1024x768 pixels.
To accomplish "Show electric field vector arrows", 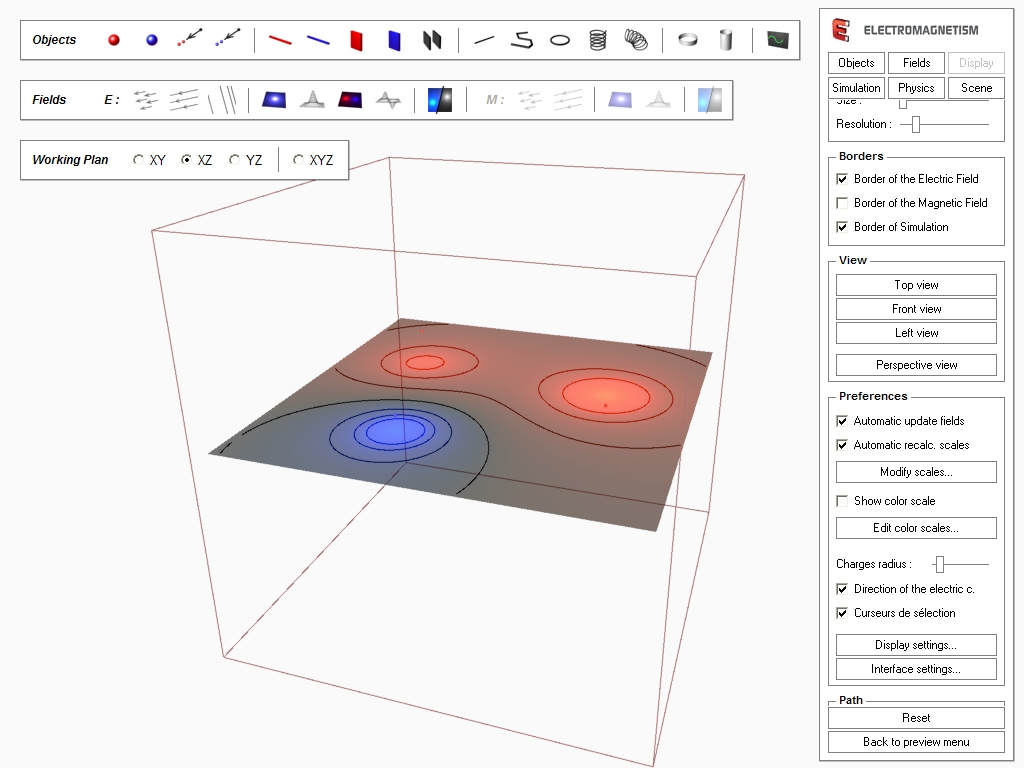I will (146, 100).
